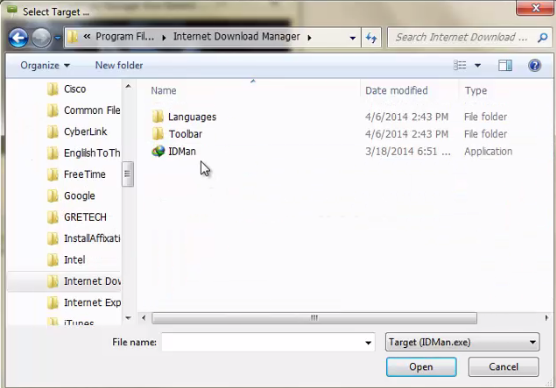Click the folder icon in address bar

point(73,37)
